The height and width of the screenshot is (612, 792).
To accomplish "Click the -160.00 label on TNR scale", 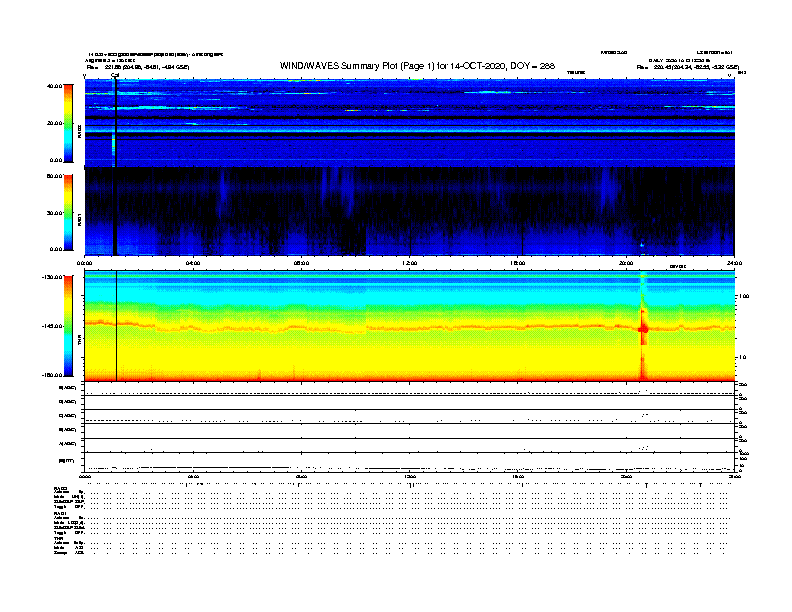I will pos(52,375).
